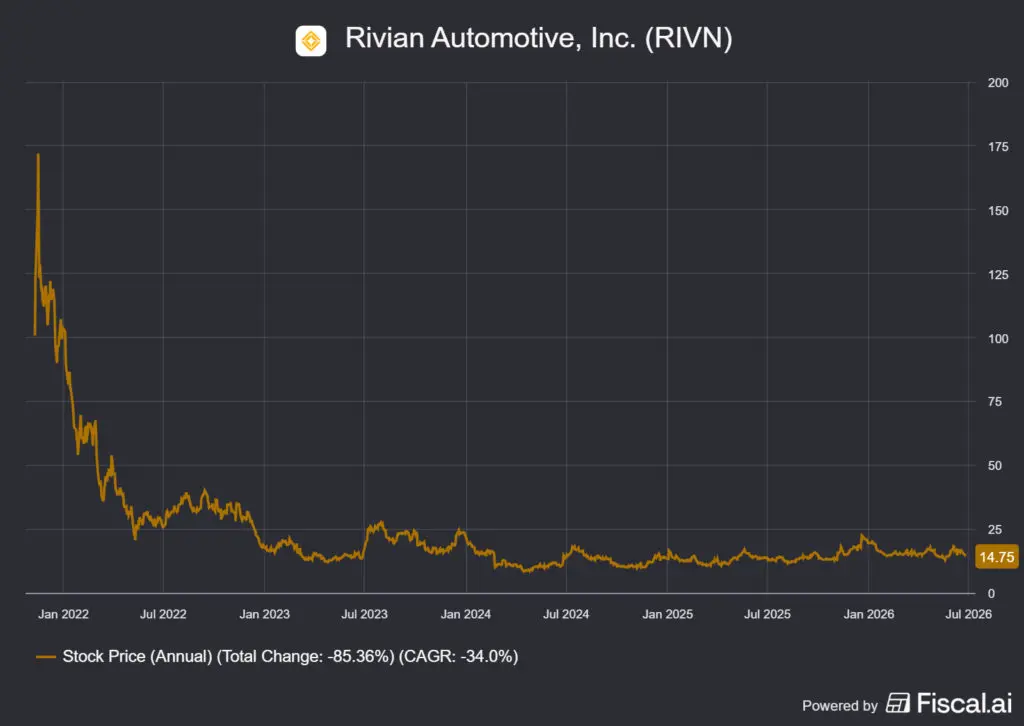Click the x-axis label 'Jul 2026'
Screen dimensions: 1024x726
(968, 614)
